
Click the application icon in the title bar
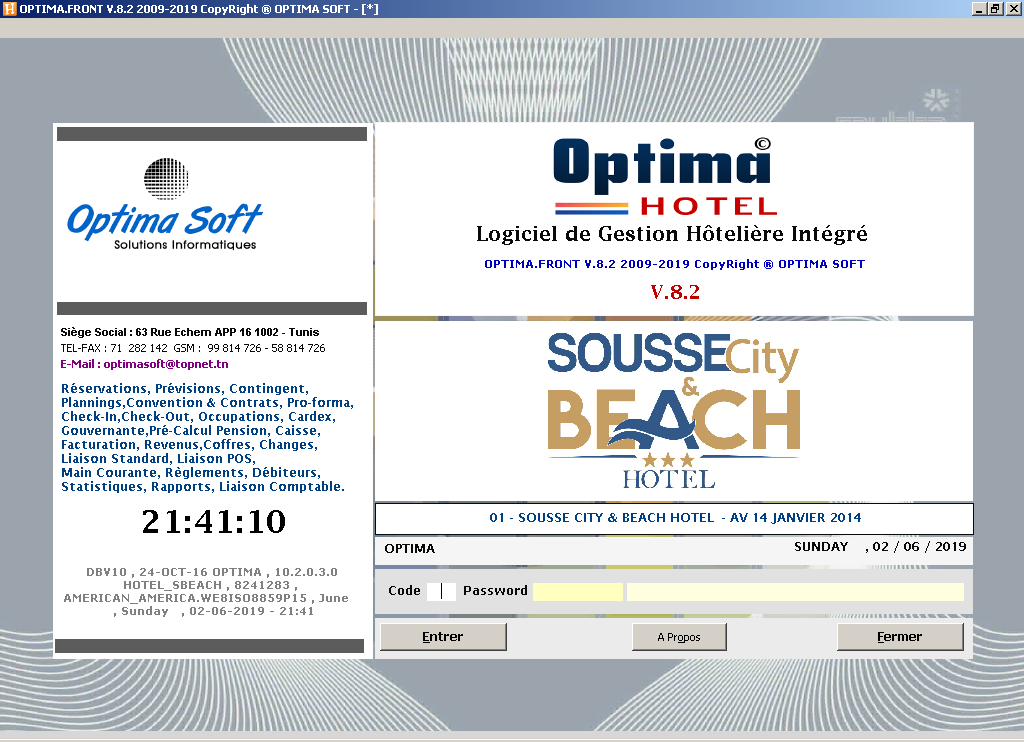coord(9,9)
